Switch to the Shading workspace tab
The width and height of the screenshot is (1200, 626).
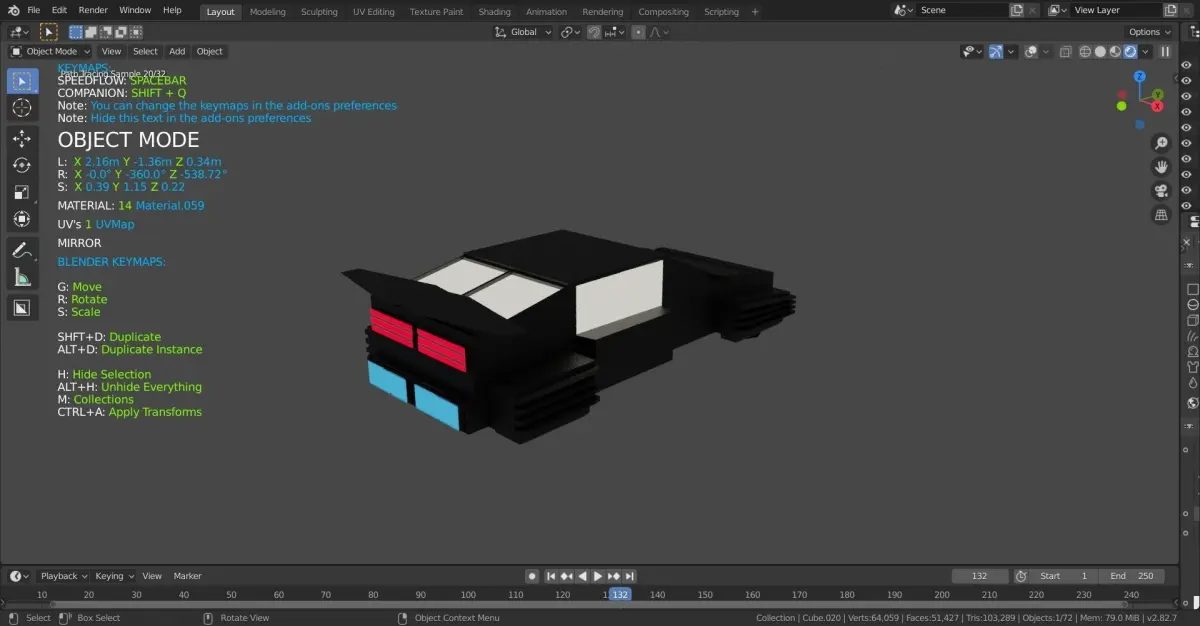(494, 12)
